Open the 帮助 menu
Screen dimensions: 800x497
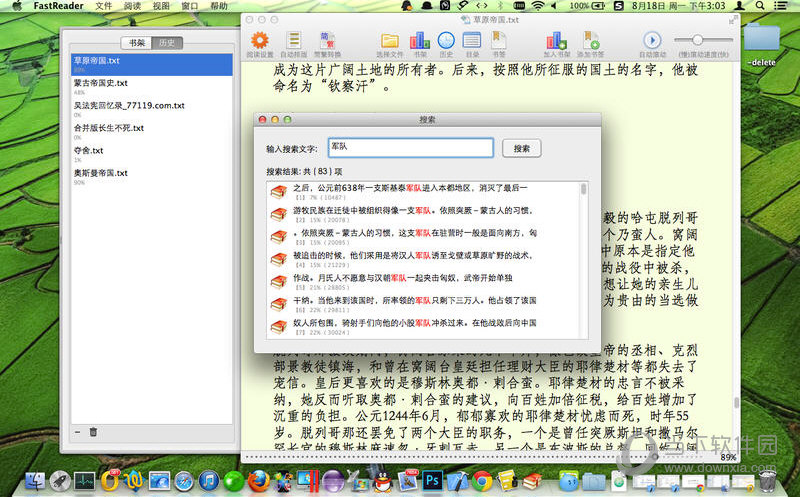click(x=219, y=6)
